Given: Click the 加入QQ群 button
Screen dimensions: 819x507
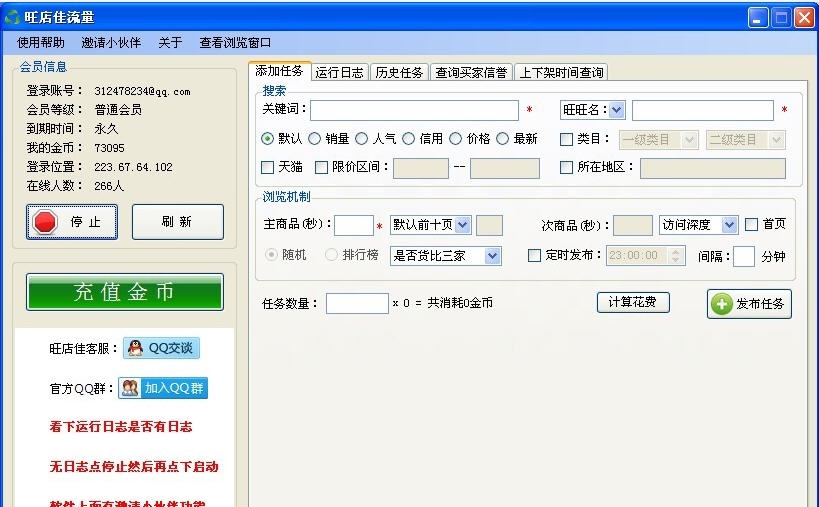Looking at the screenshot, I should 163,388.
